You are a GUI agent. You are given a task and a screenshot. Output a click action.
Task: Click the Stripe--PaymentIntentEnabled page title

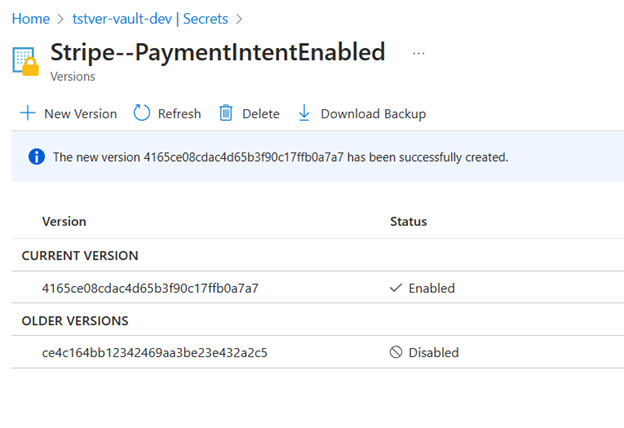pyautogui.click(x=217, y=53)
